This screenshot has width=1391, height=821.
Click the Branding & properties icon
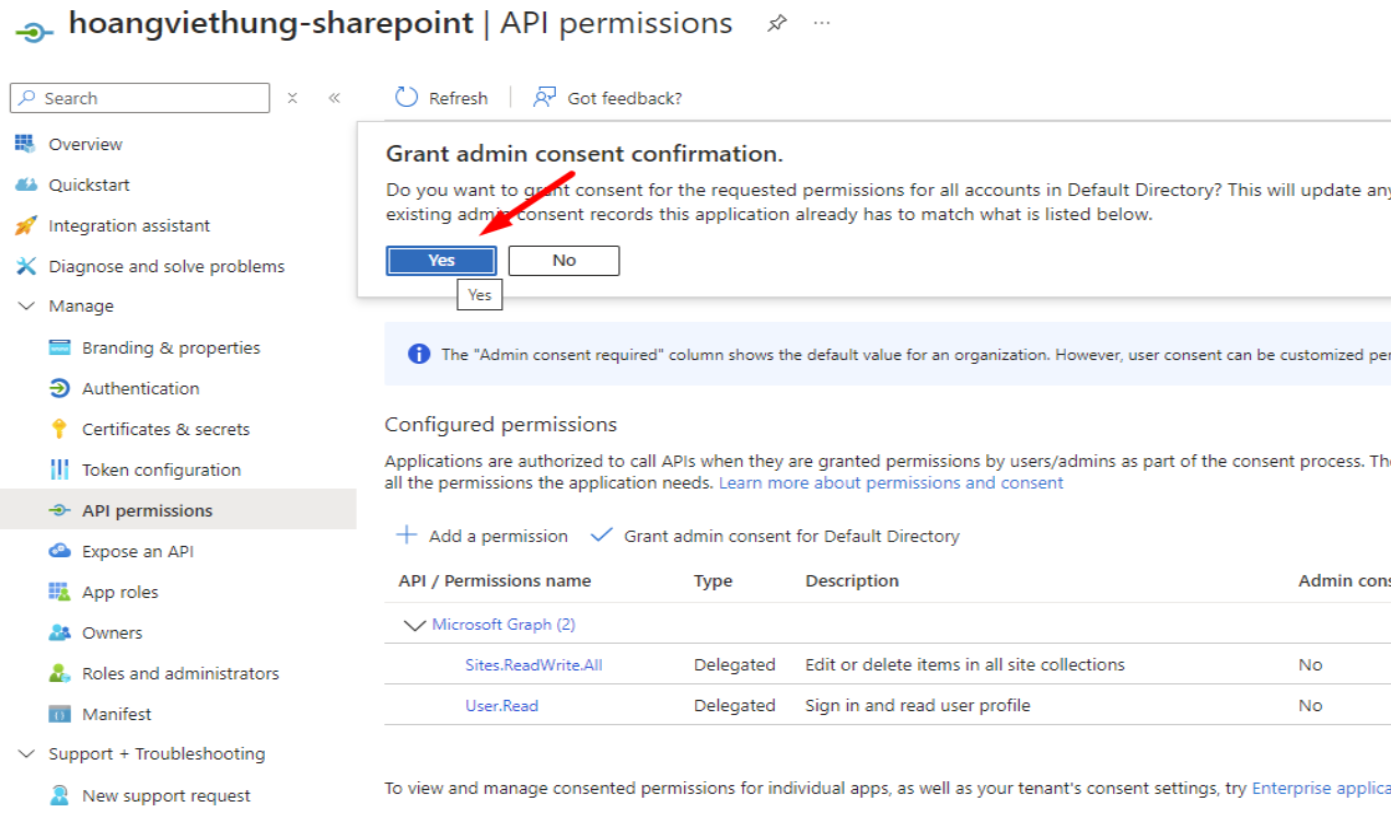(60, 347)
